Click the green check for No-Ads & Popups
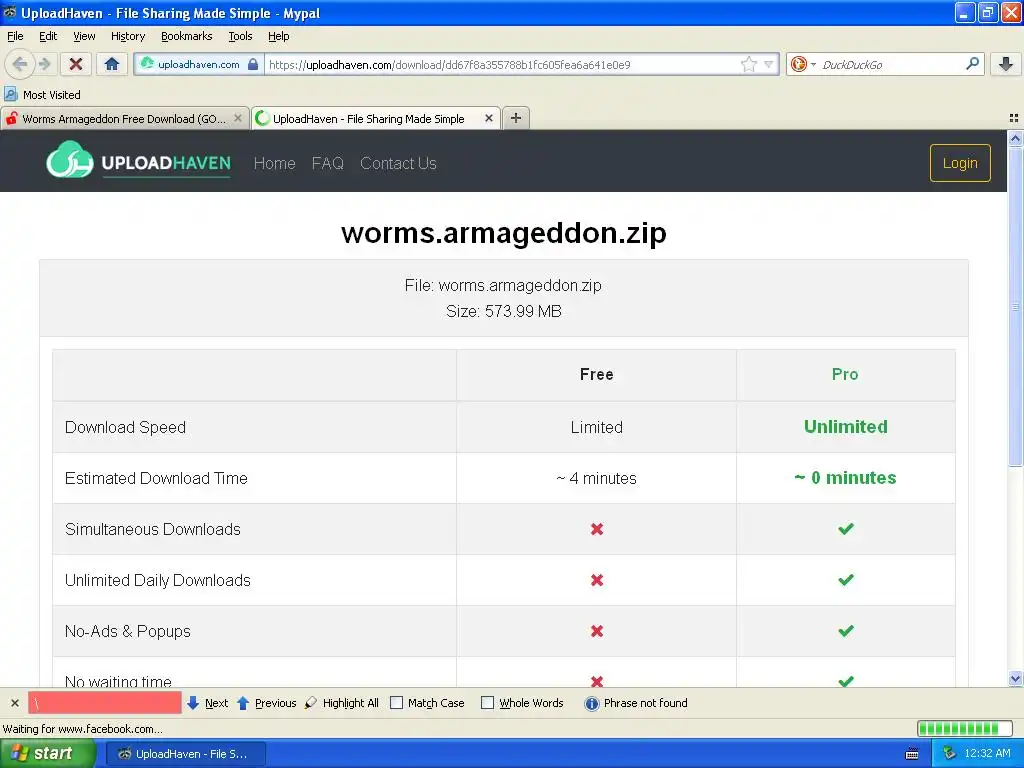This screenshot has width=1024, height=768. click(846, 630)
